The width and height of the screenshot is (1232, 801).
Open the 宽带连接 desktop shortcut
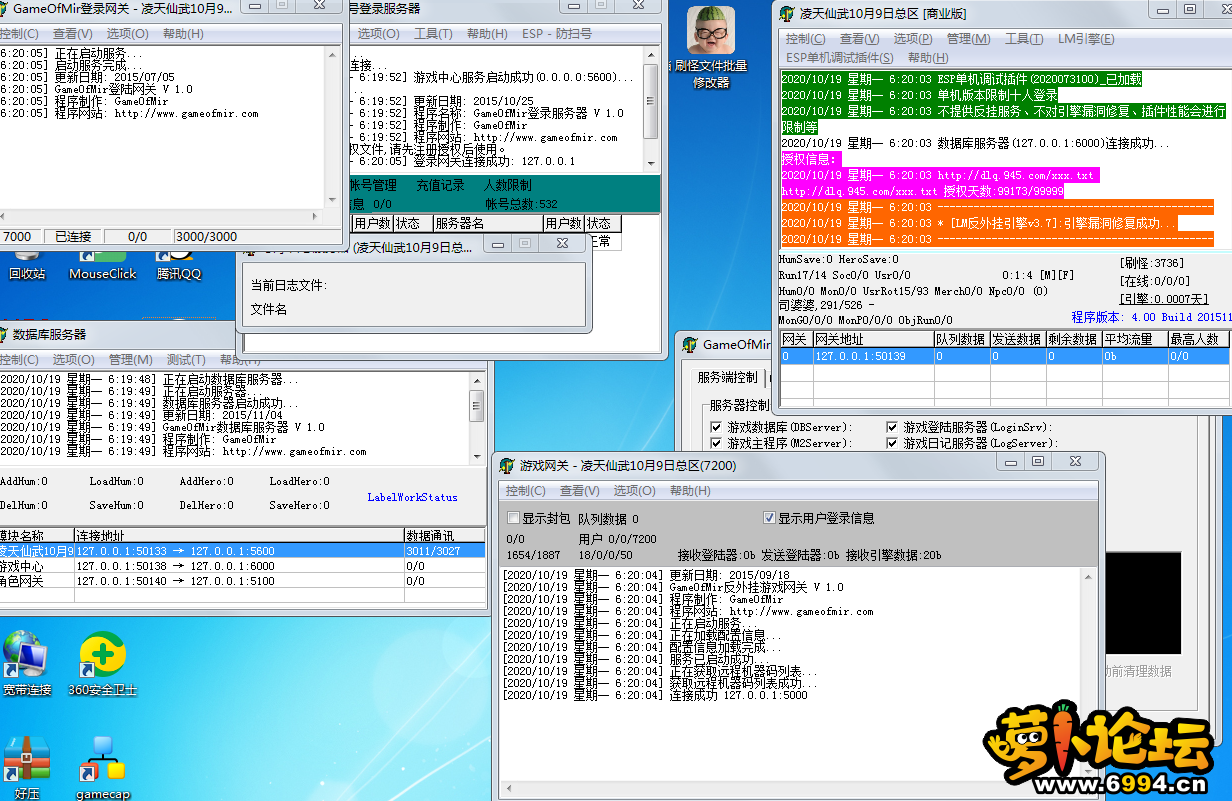26,662
